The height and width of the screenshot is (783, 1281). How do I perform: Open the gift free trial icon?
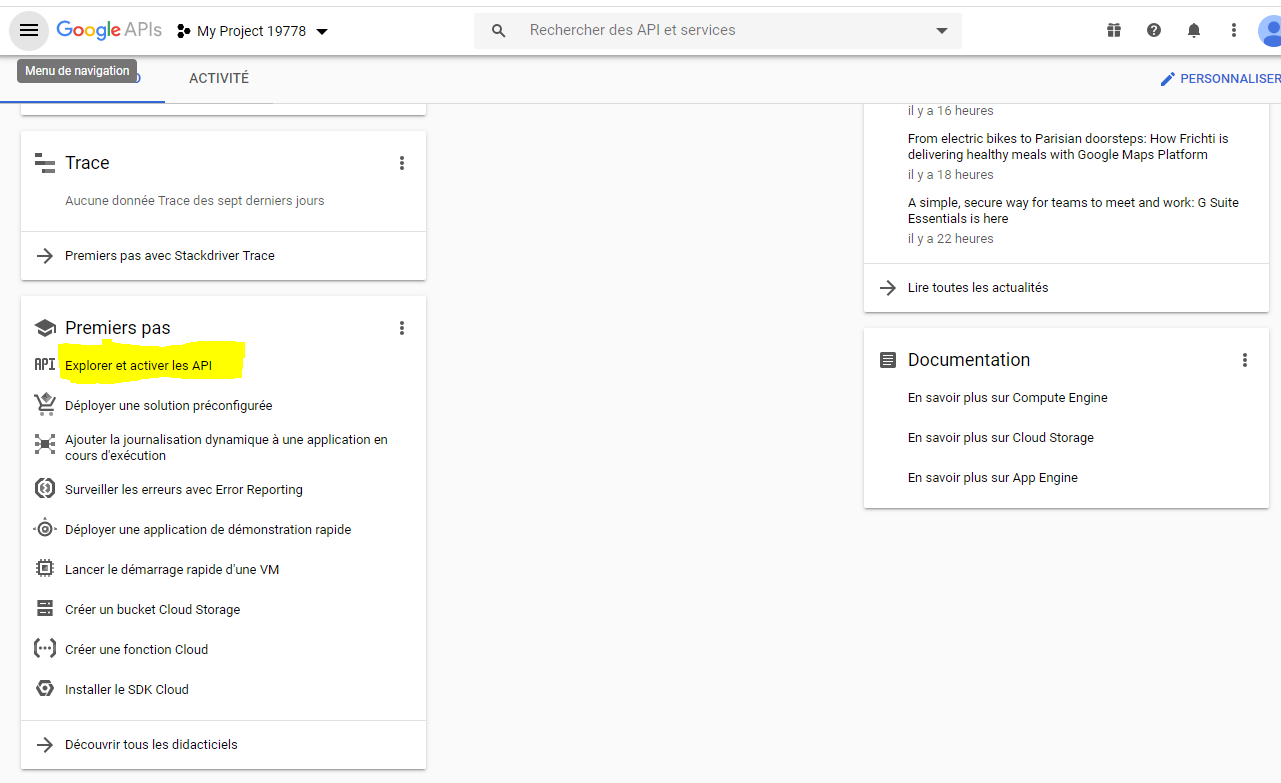pos(1114,31)
